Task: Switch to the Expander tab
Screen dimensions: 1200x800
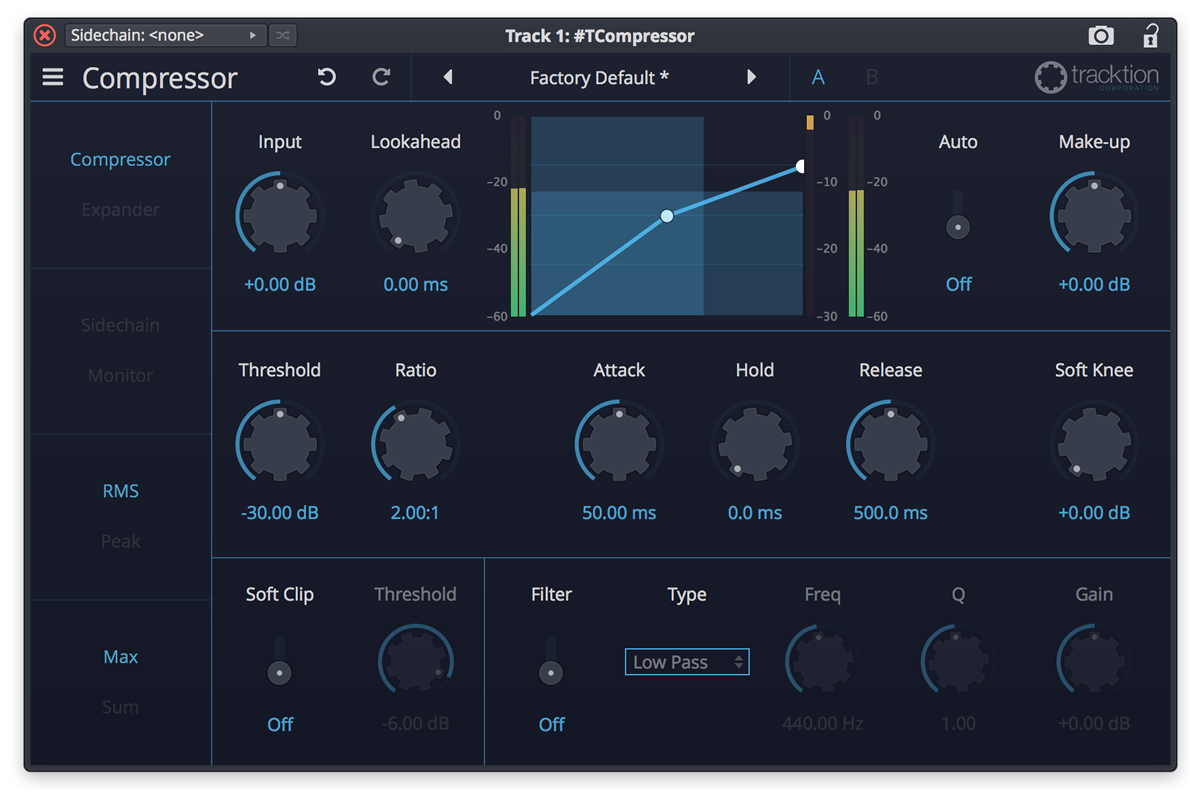Action: pyautogui.click(x=120, y=209)
